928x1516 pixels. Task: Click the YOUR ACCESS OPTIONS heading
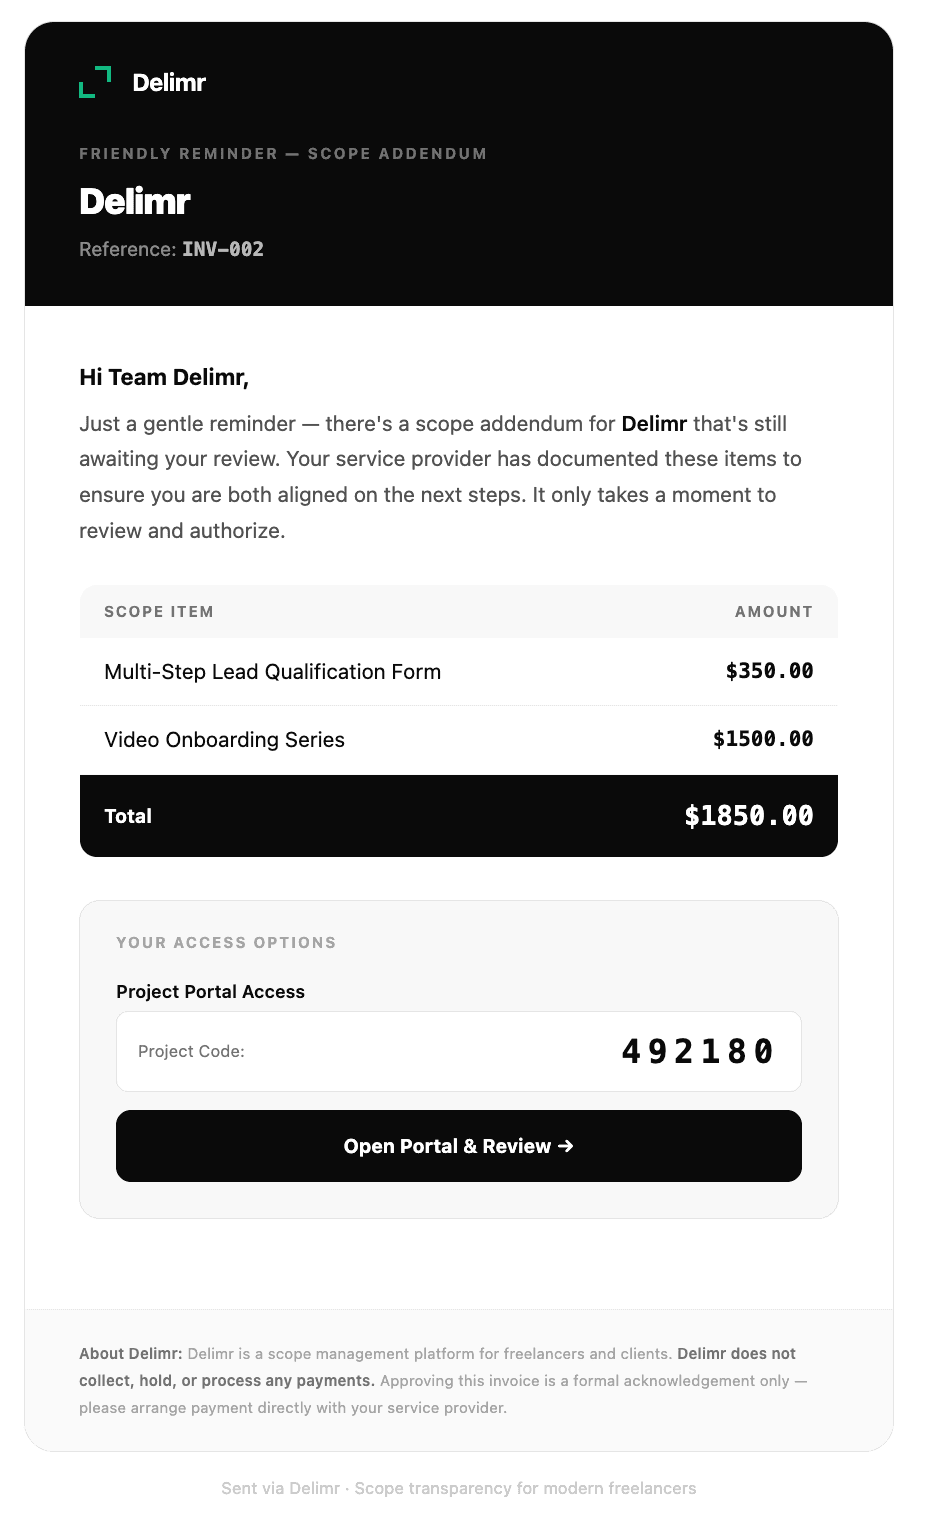coord(226,943)
